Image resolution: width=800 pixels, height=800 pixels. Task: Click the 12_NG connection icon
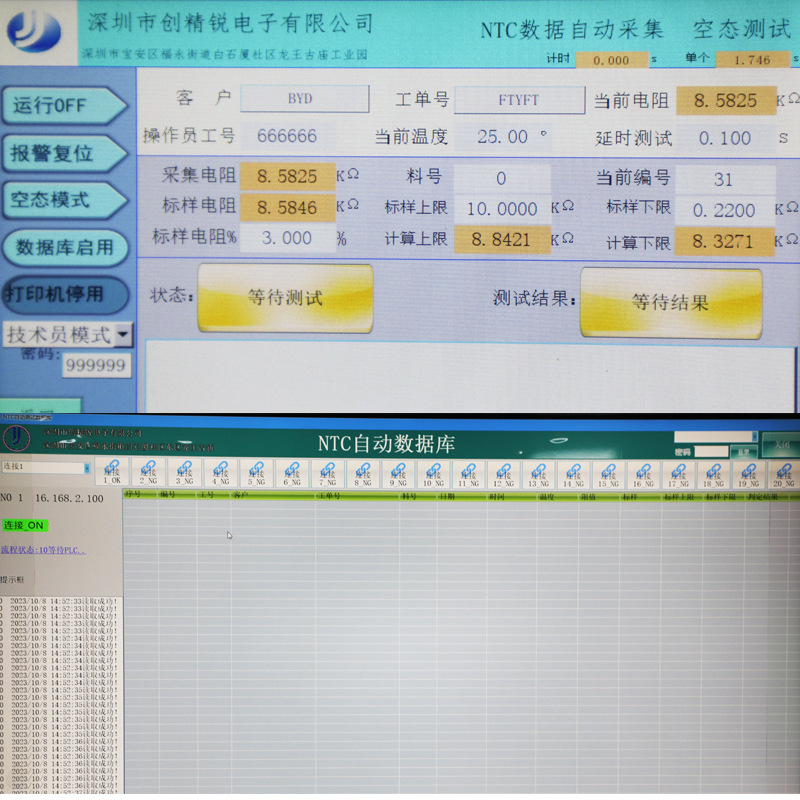pyautogui.click(x=504, y=473)
